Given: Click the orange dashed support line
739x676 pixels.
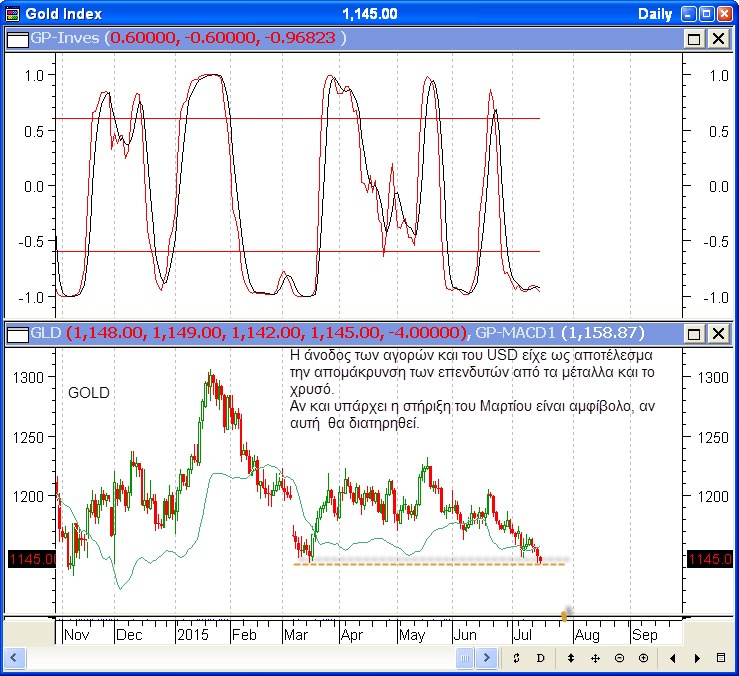Looking at the screenshot, I should coord(429,564).
